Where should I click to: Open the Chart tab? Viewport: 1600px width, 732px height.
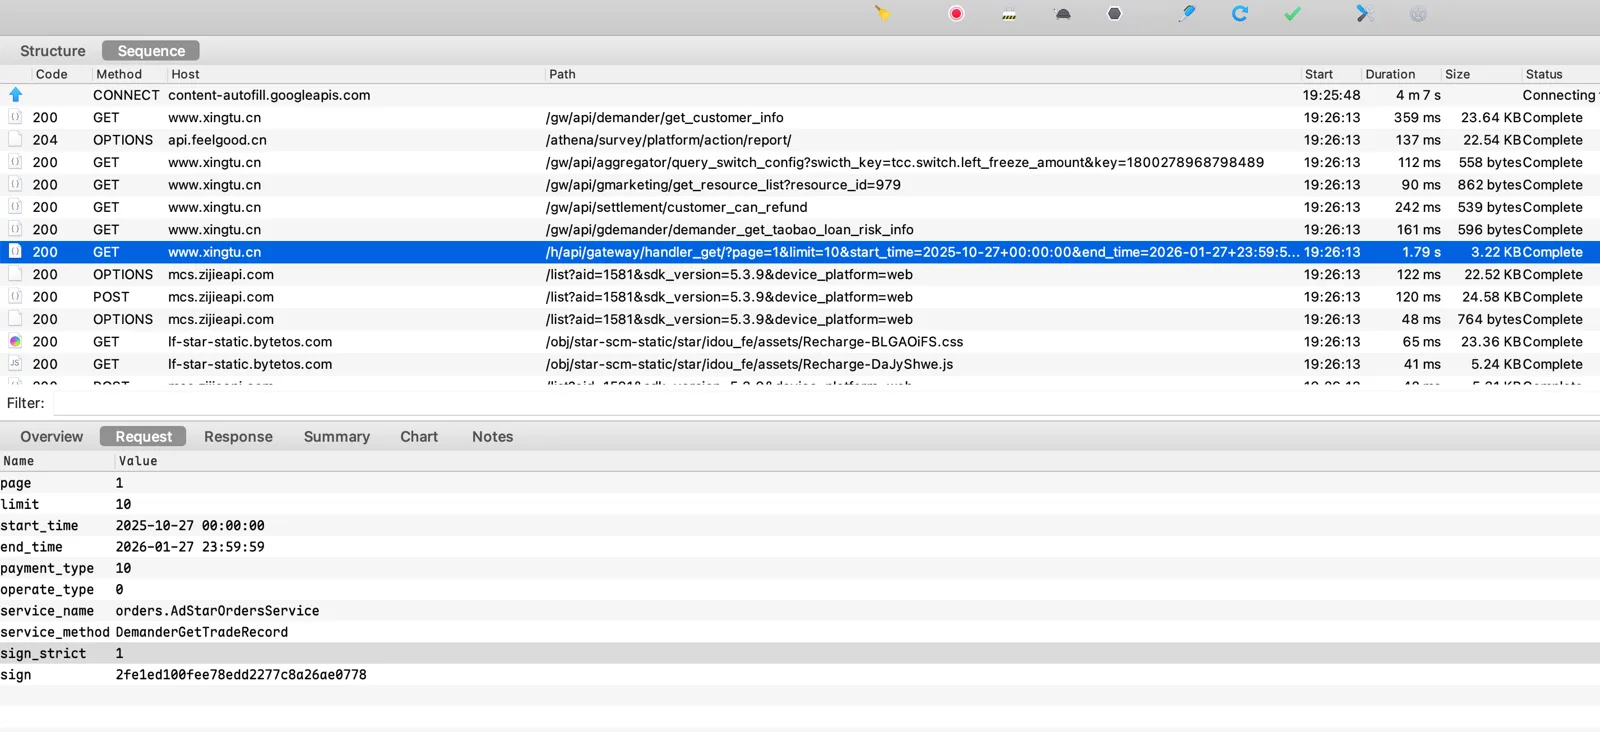[419, 437]
